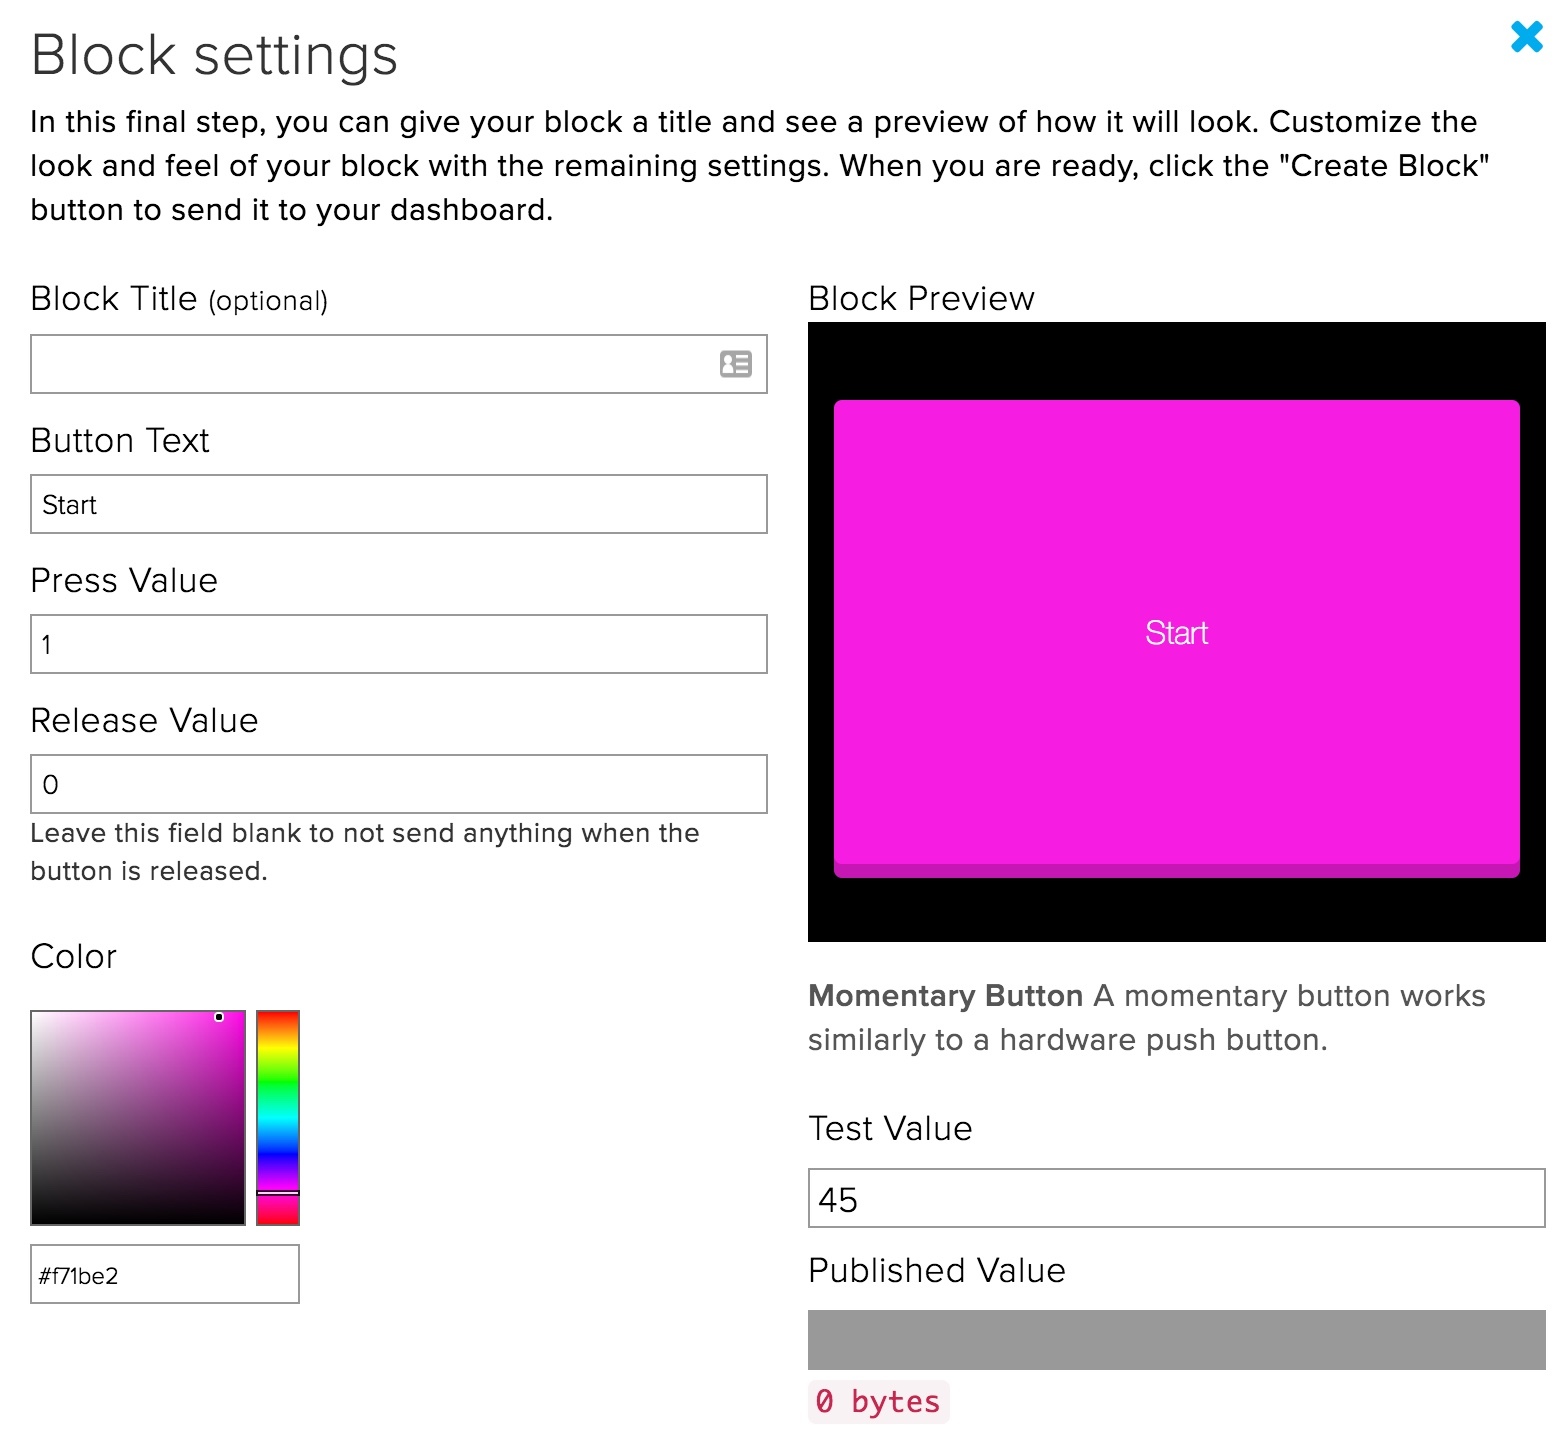The width and height of the screenshot is (1564, 1446).
Task: Pick a shade in the color saturation square
Action: point(138,1118)
